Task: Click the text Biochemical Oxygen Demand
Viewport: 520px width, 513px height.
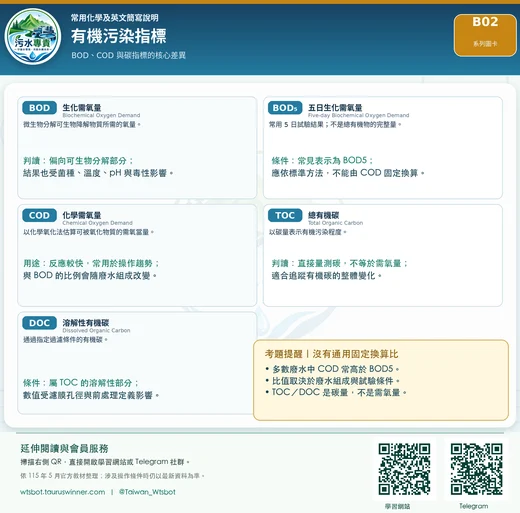Action: click(x=101, y=115)
